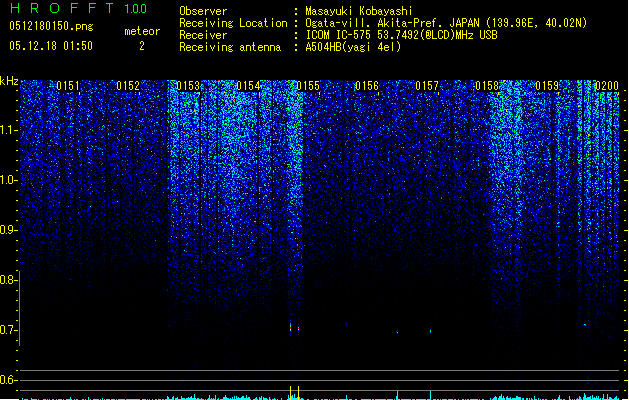Click the Observer field label
The width and height of the screenshot is (629, 400).
[203, 11]
